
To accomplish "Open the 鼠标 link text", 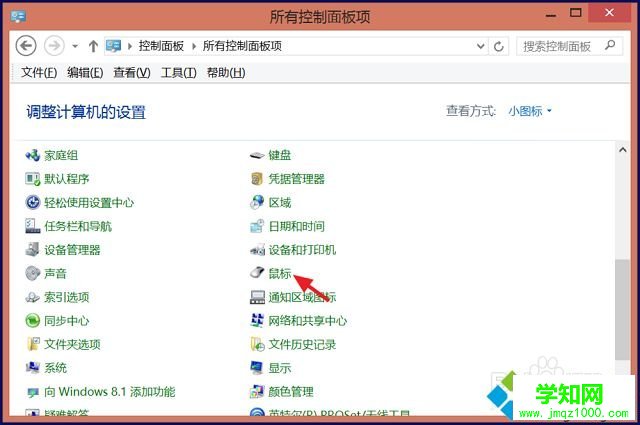I will 280,274.
